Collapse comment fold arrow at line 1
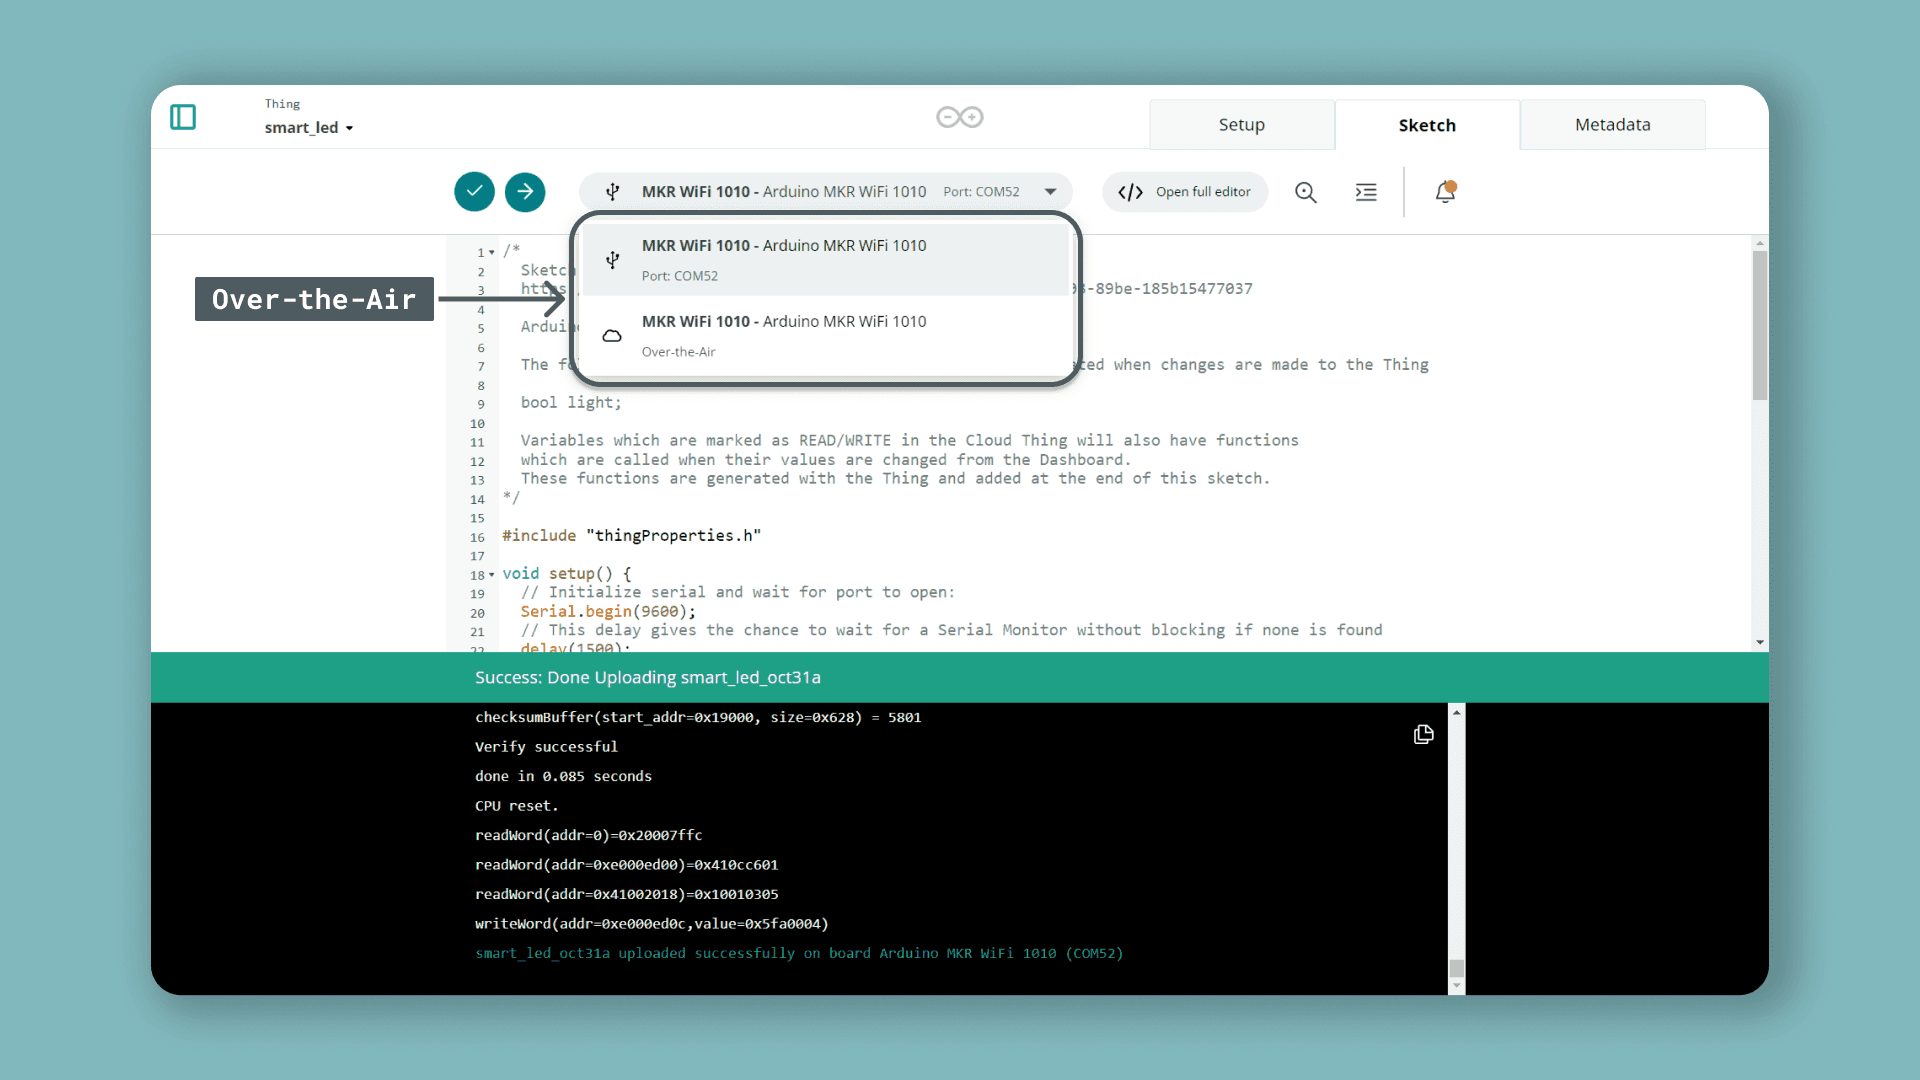Viewport: 1920px width, 1080px height. (491, 252)
